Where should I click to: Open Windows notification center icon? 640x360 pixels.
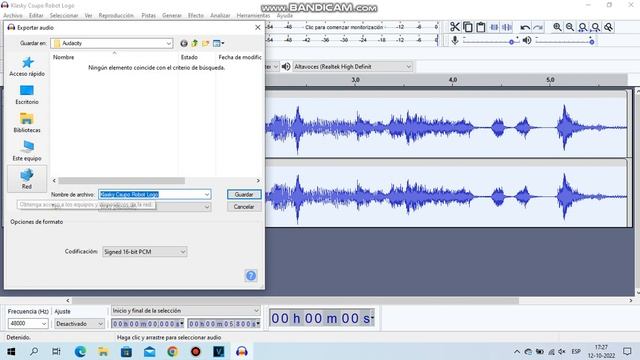point(627,351)
